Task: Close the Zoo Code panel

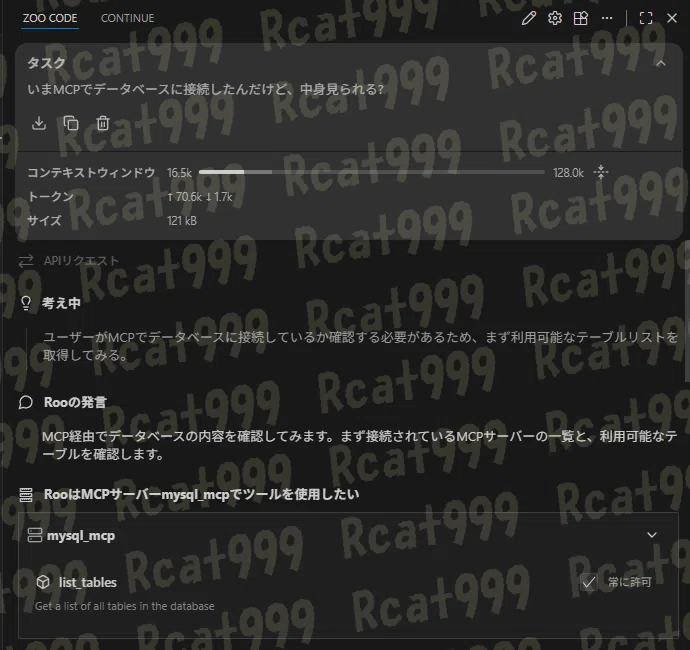Action: click(672, 18)
